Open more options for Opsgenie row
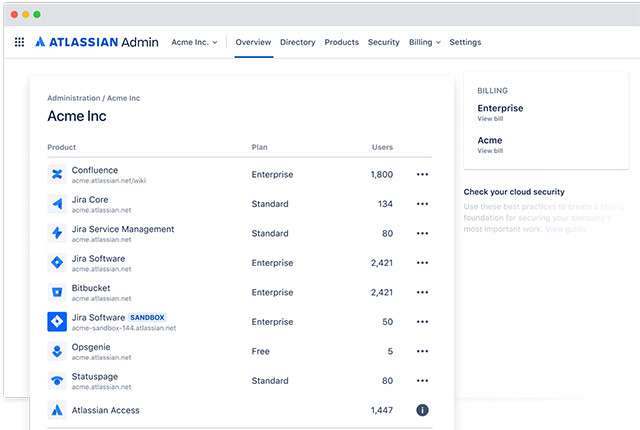This screenshot has height=430, width=640. pyautogui.click(x=422, y=351)
